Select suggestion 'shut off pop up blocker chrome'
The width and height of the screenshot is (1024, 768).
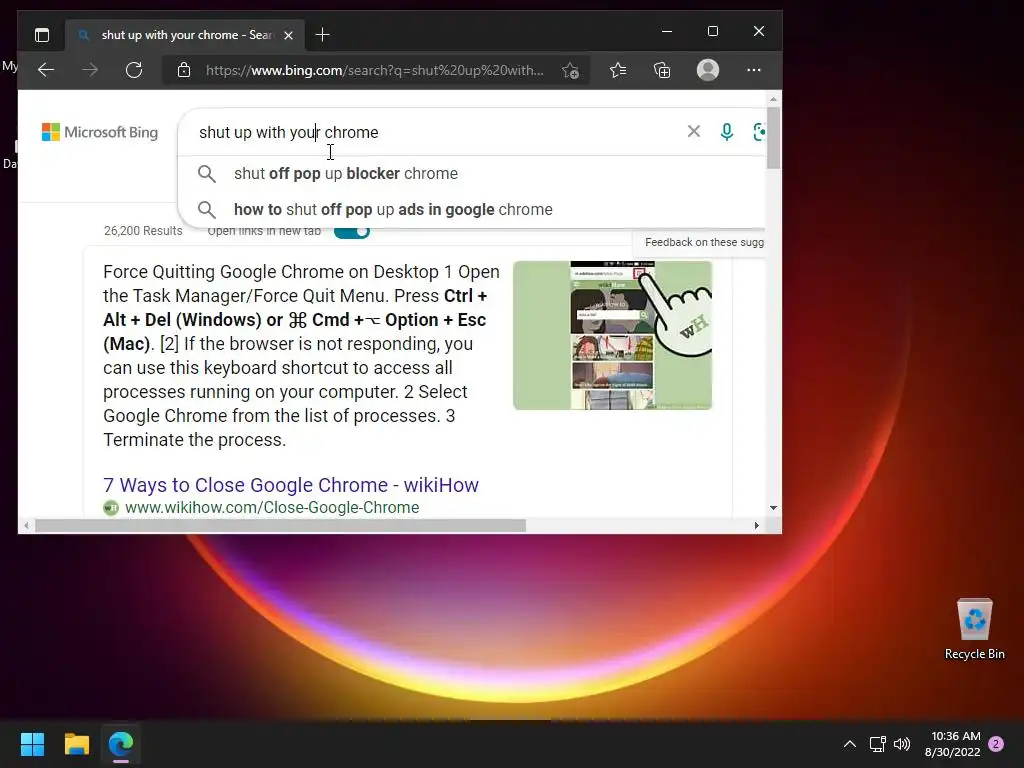point(472,174)
